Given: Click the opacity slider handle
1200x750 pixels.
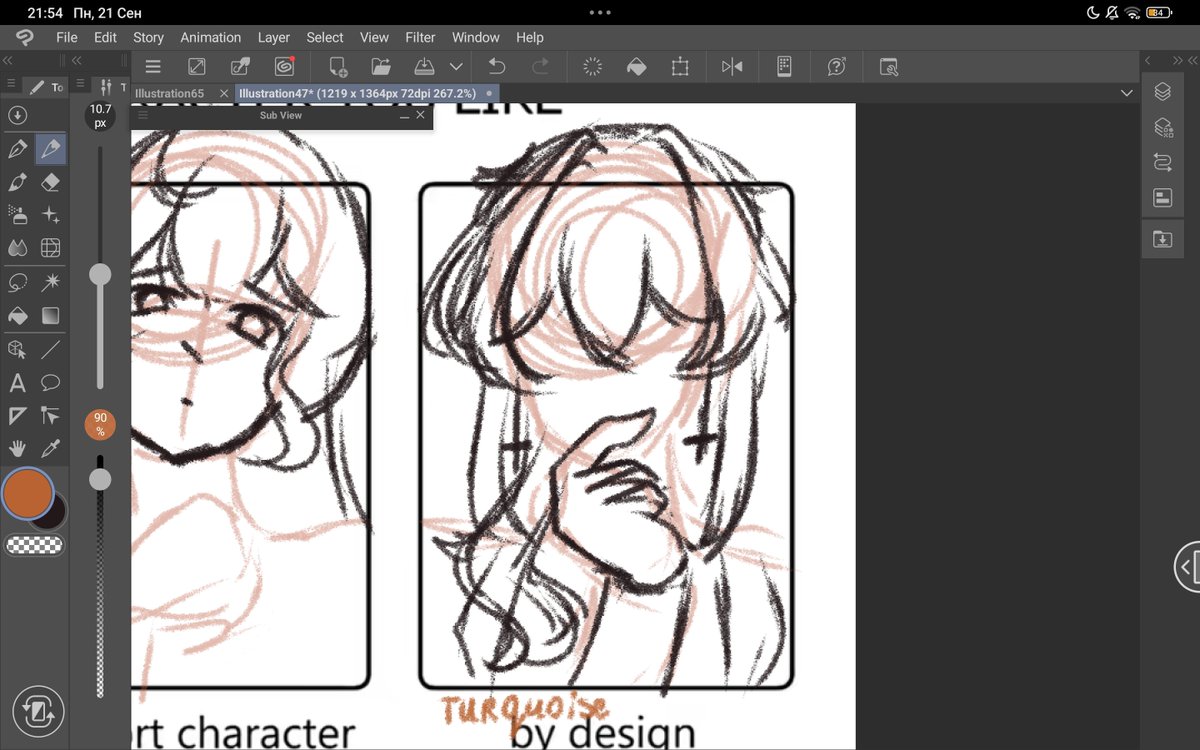Looking at the screenshot, I should (100, 479).
